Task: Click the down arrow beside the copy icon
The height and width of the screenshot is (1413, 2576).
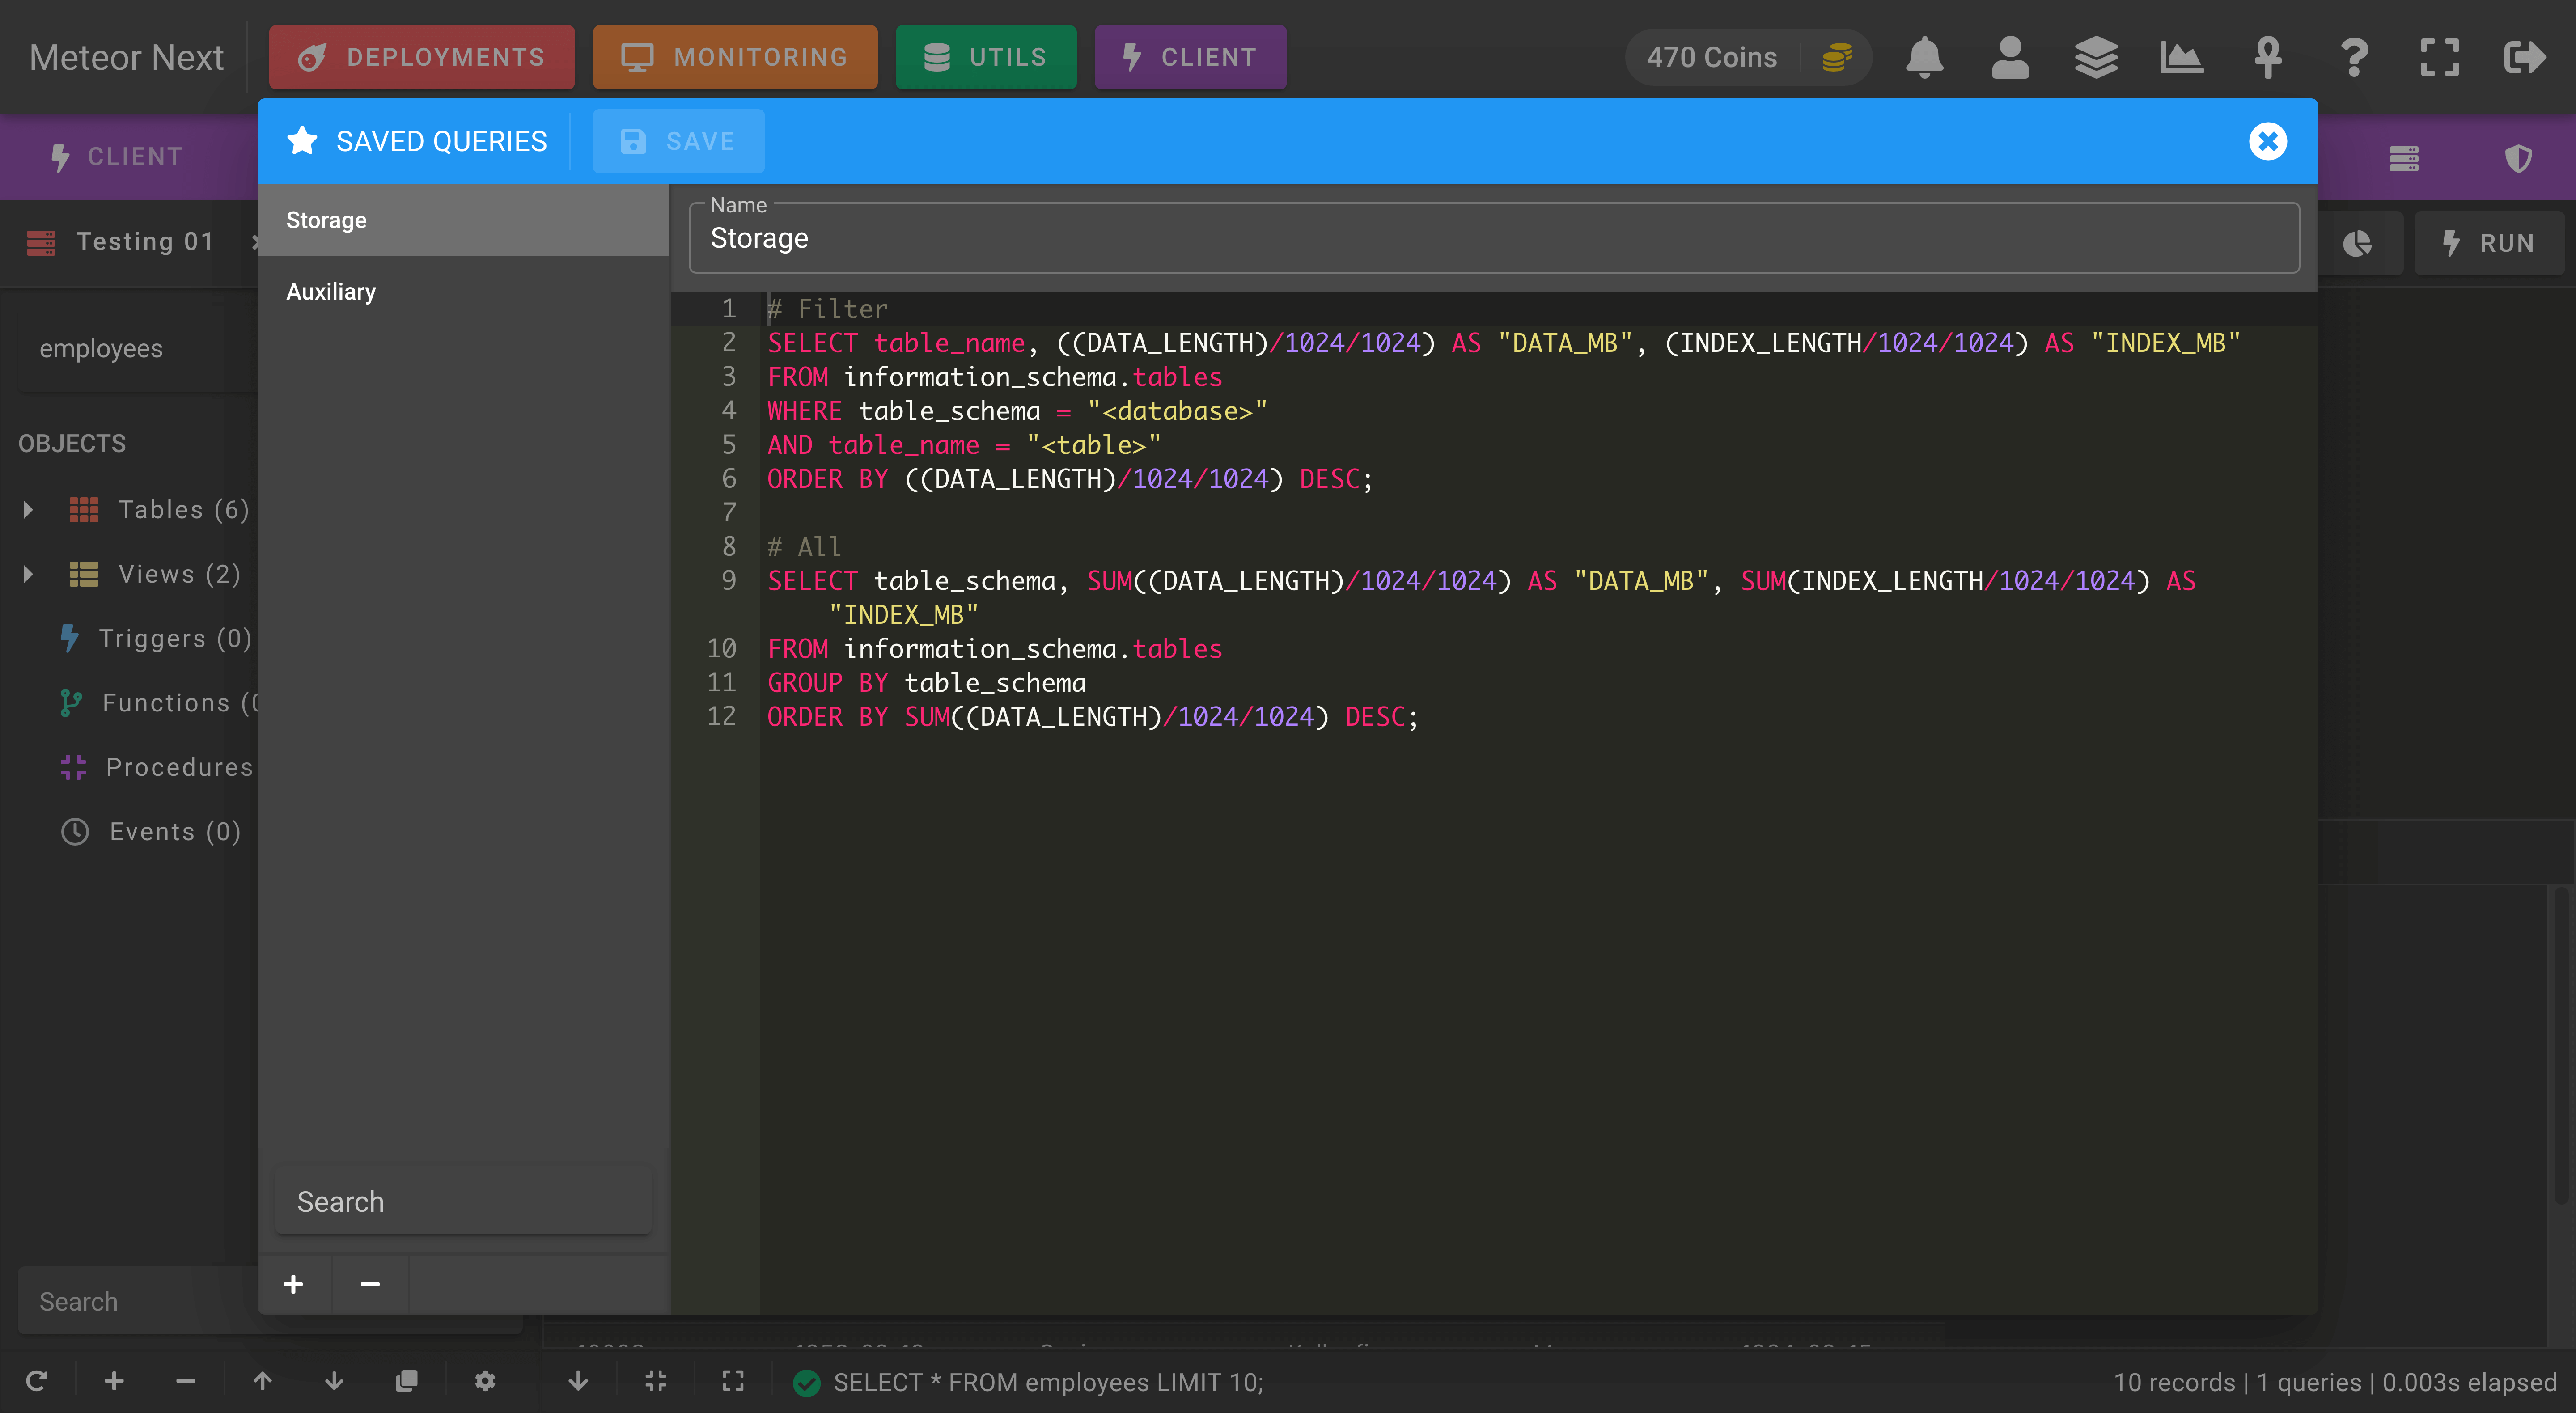Action: pos(334,1381)
